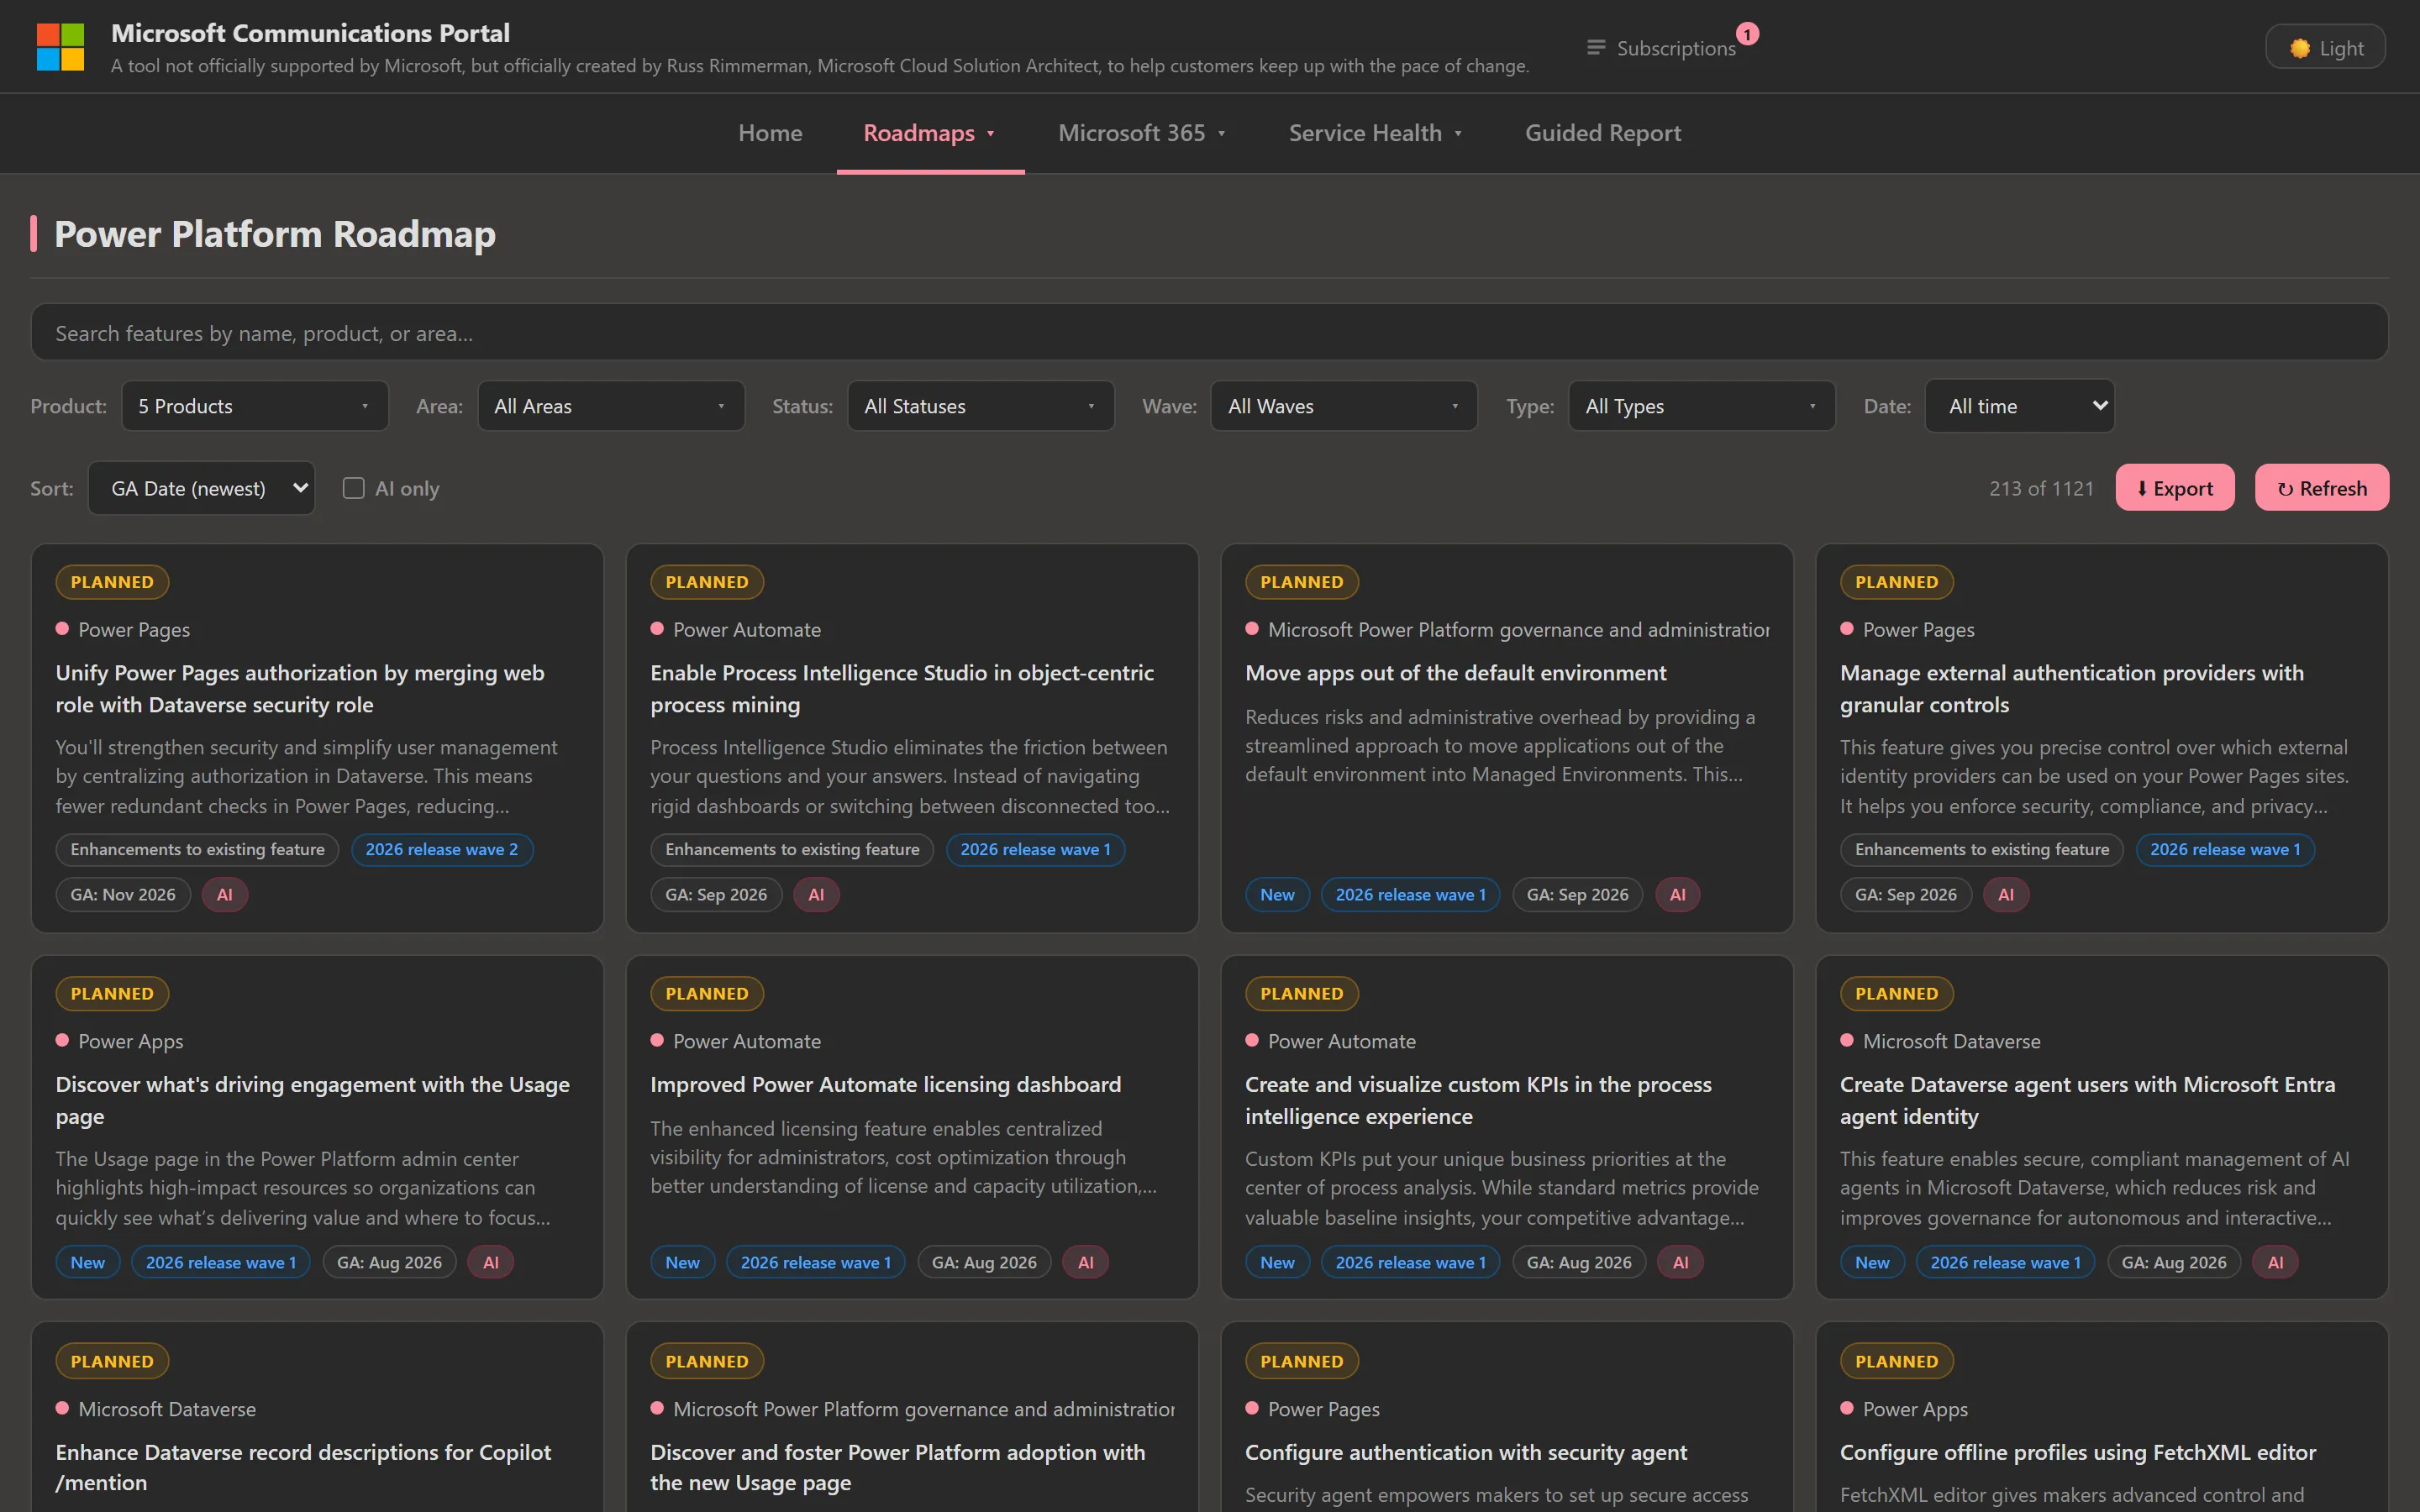Open 'Configure offline profiles using FetchXML editor'

pyautogui.click(x=2078, y=1452)
